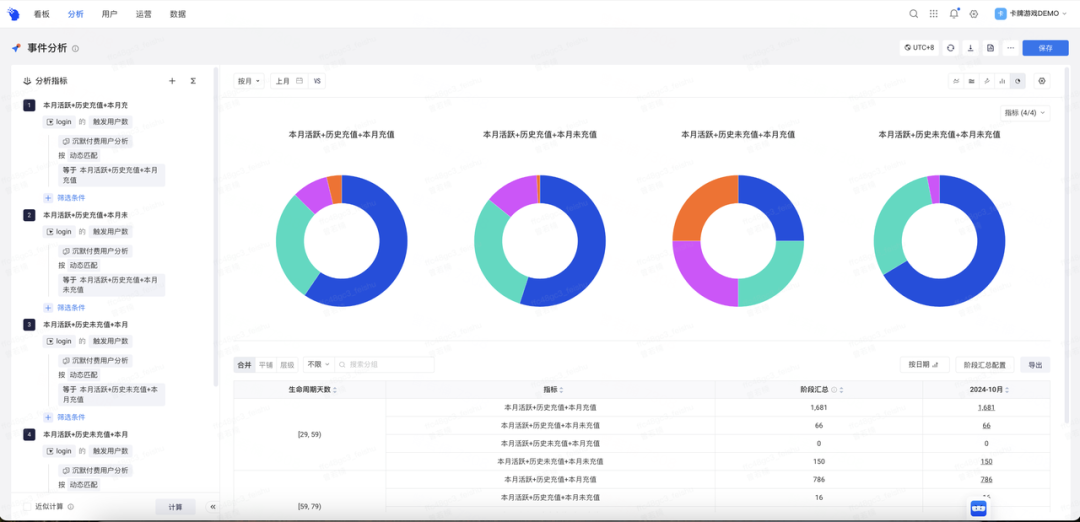Open the 不限 dropdown
This screenshot has height=522, width=1080.
(318, 364)
